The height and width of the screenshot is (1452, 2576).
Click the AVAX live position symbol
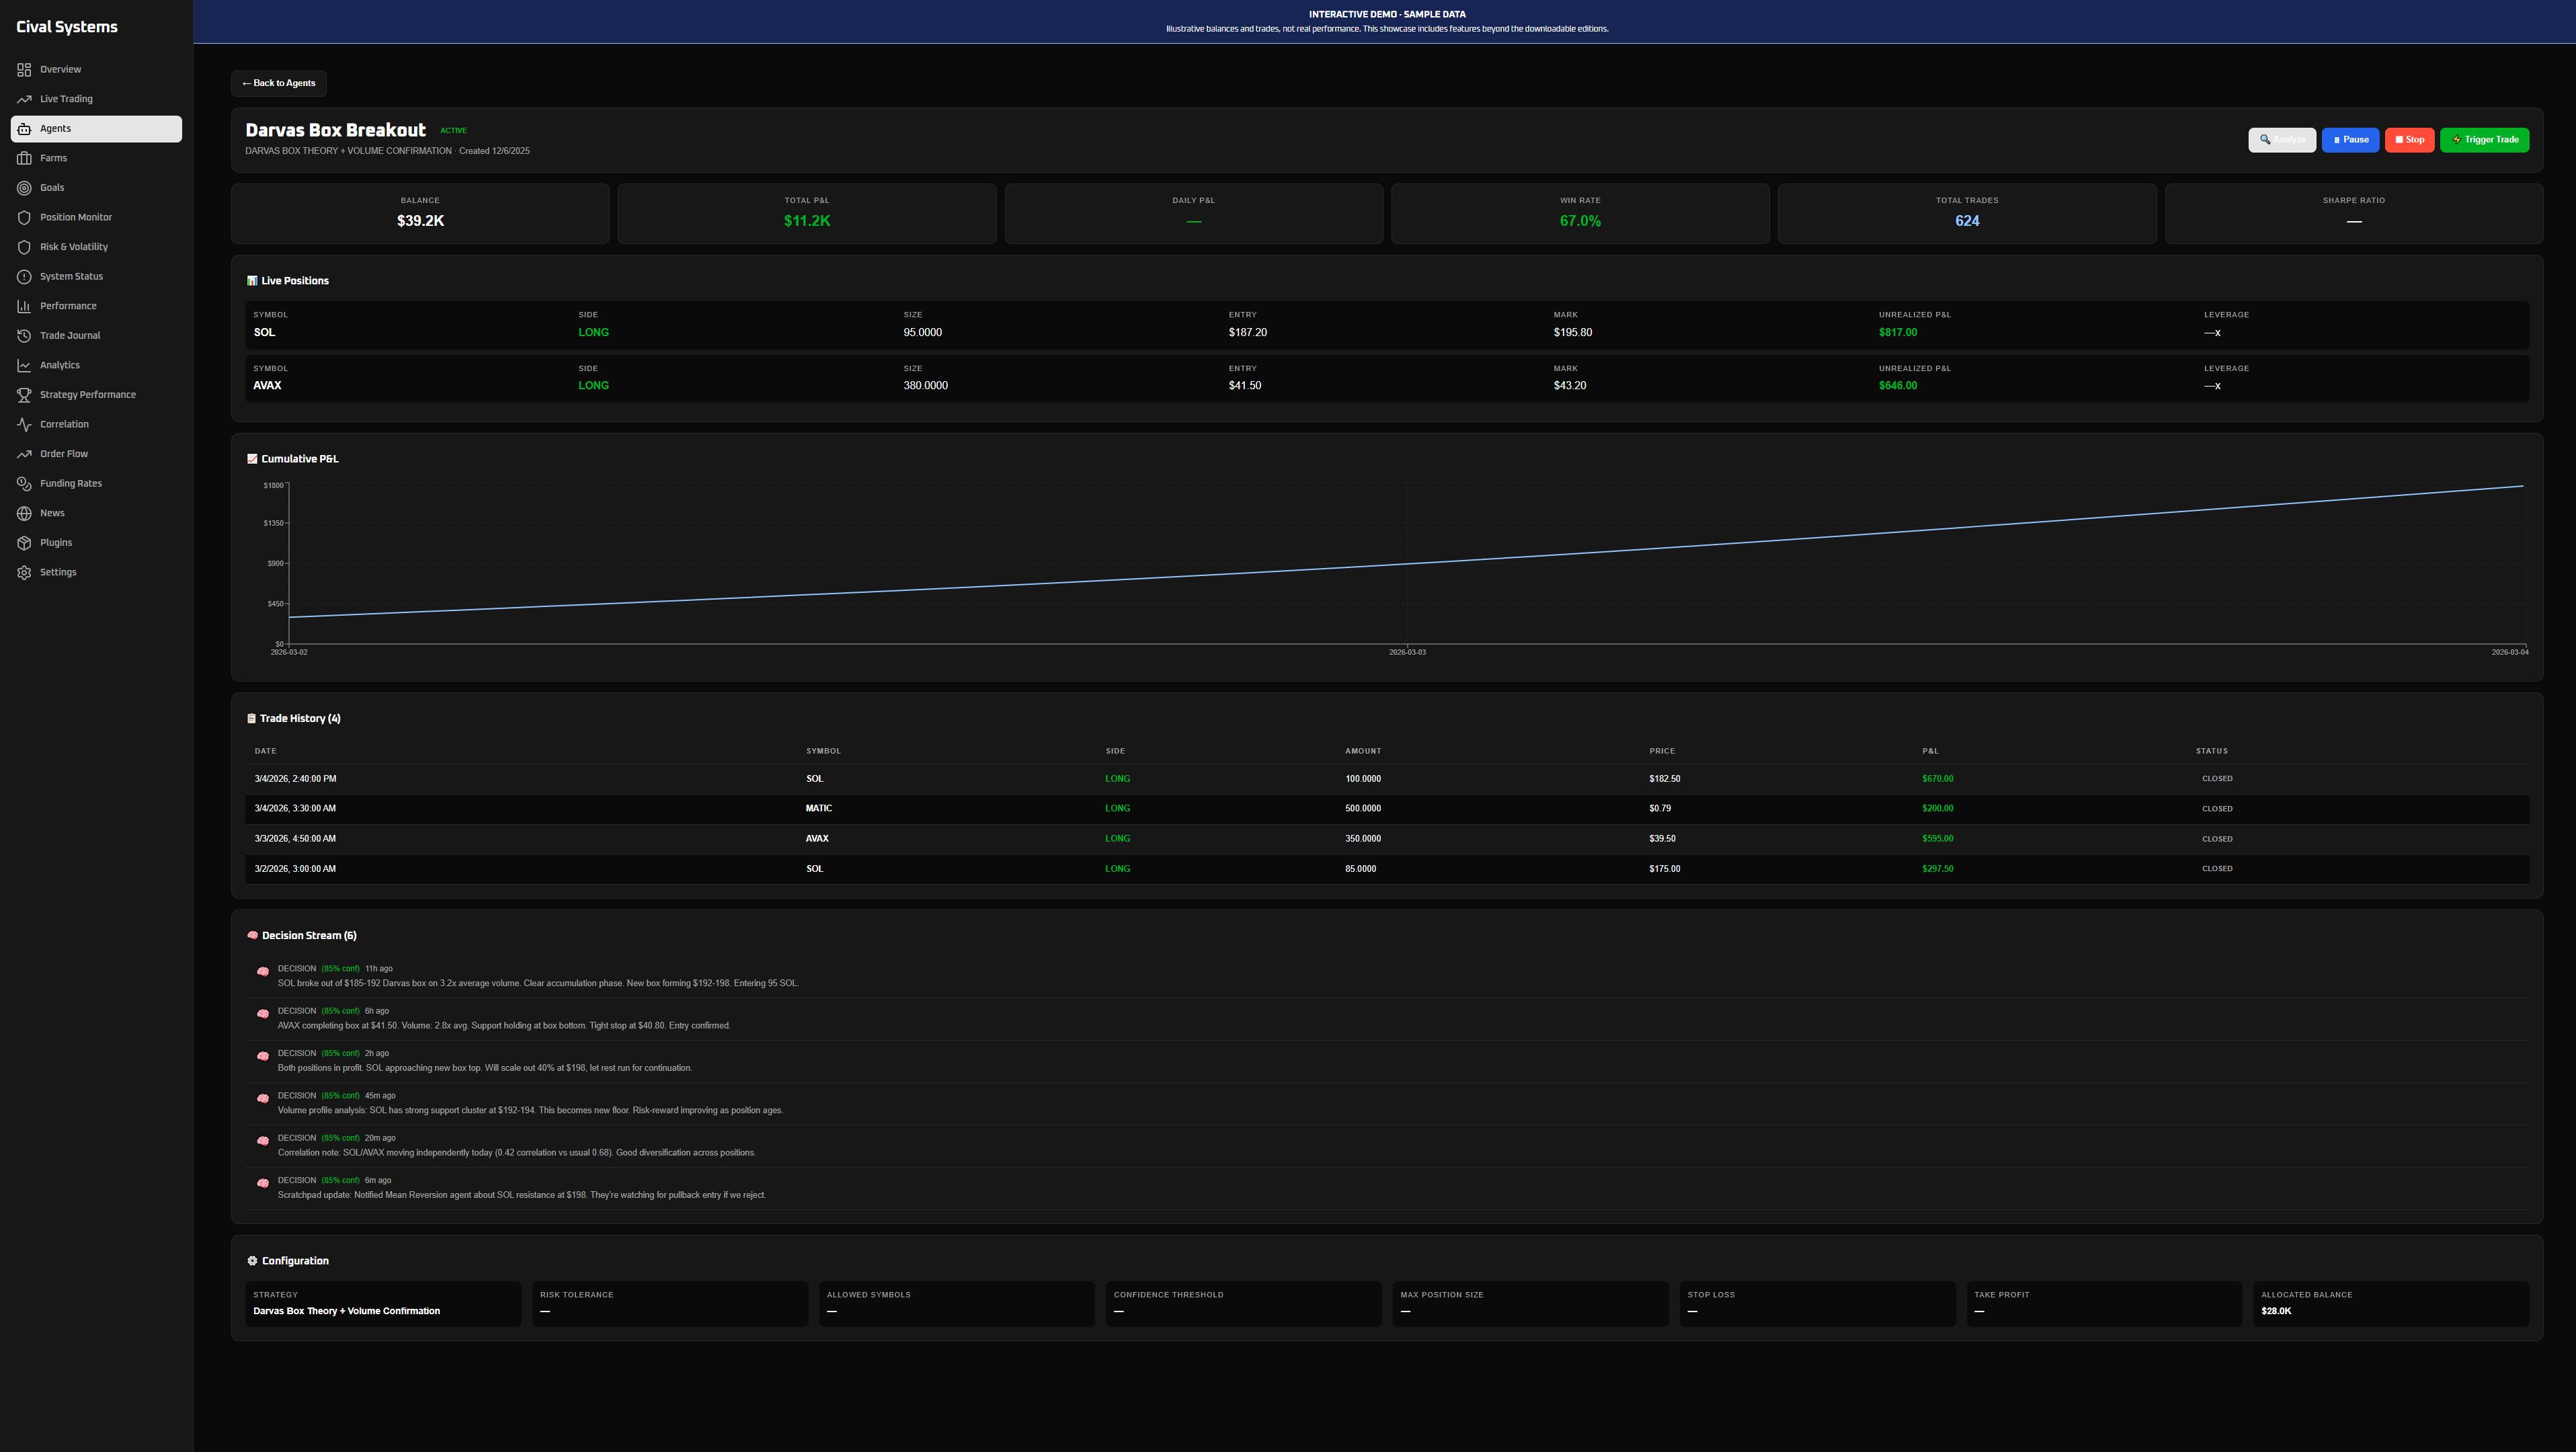pos(267,385)
